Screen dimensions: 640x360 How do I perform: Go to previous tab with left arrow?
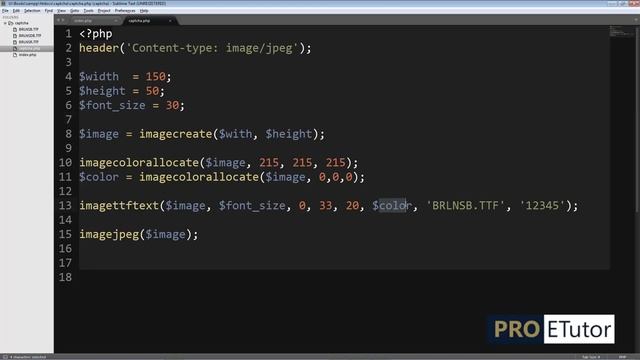pos(58,20)
